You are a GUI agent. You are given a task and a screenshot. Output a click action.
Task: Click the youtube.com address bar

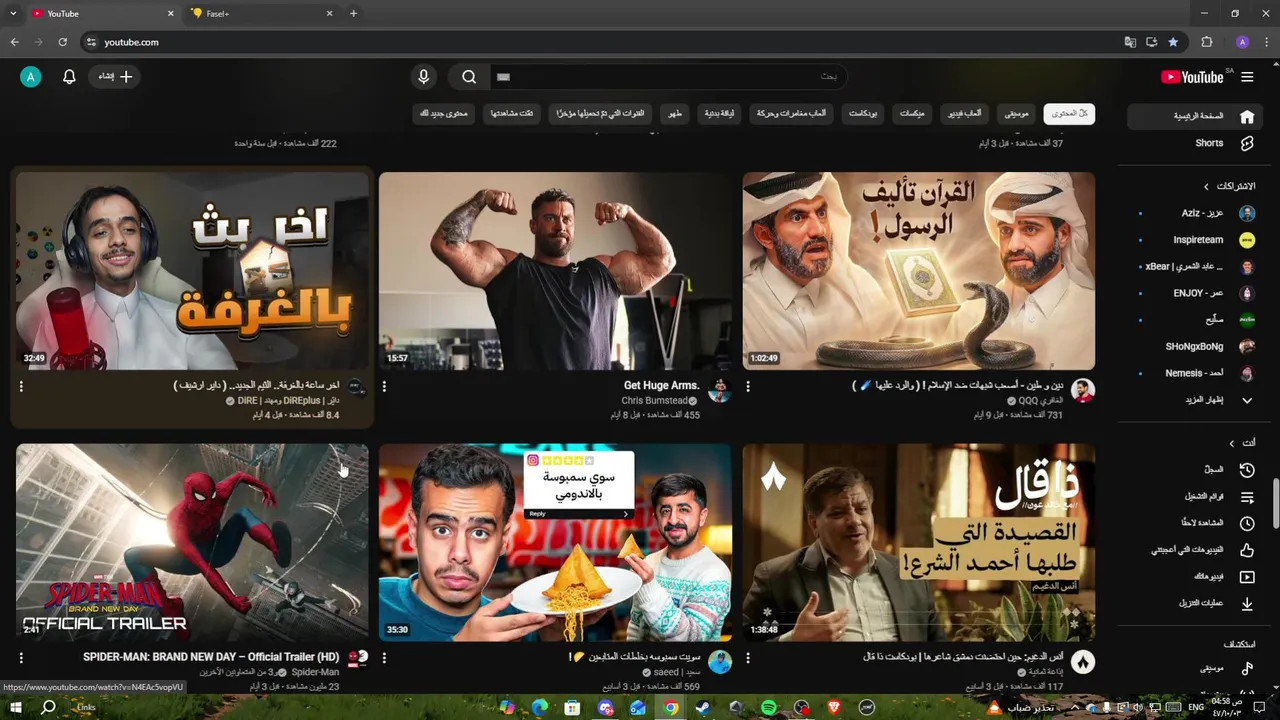point(600,42)
